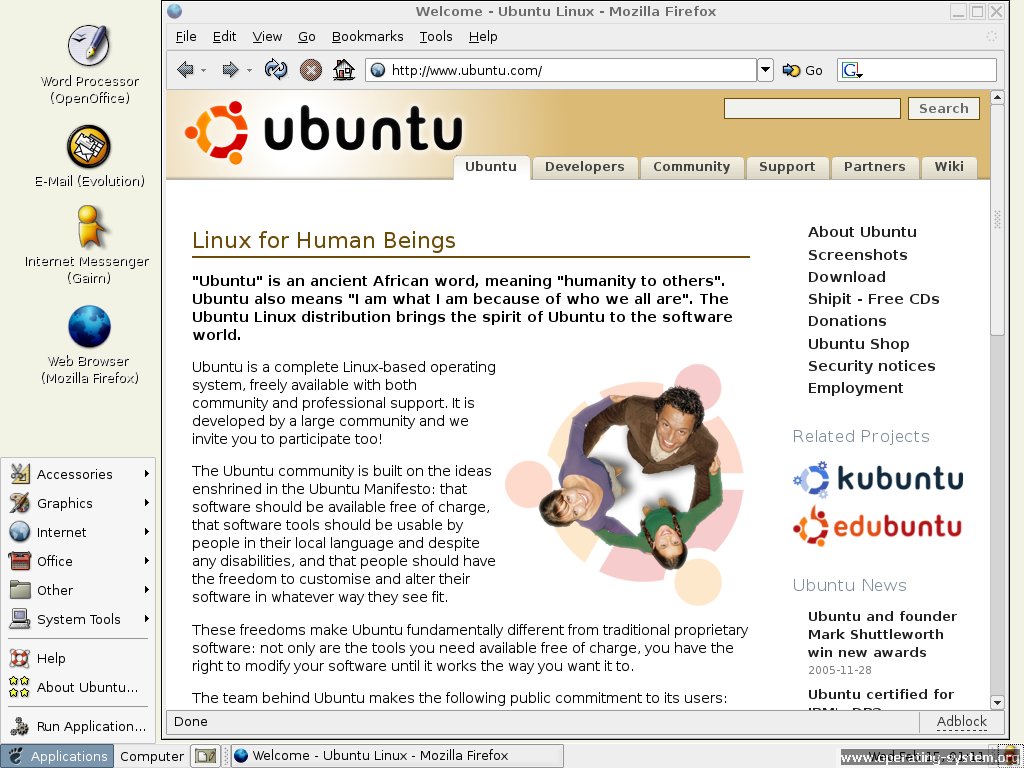Open the Security notices link
Image resolution: width=1024 pixels, height=768 pixels.
(871, 366)
